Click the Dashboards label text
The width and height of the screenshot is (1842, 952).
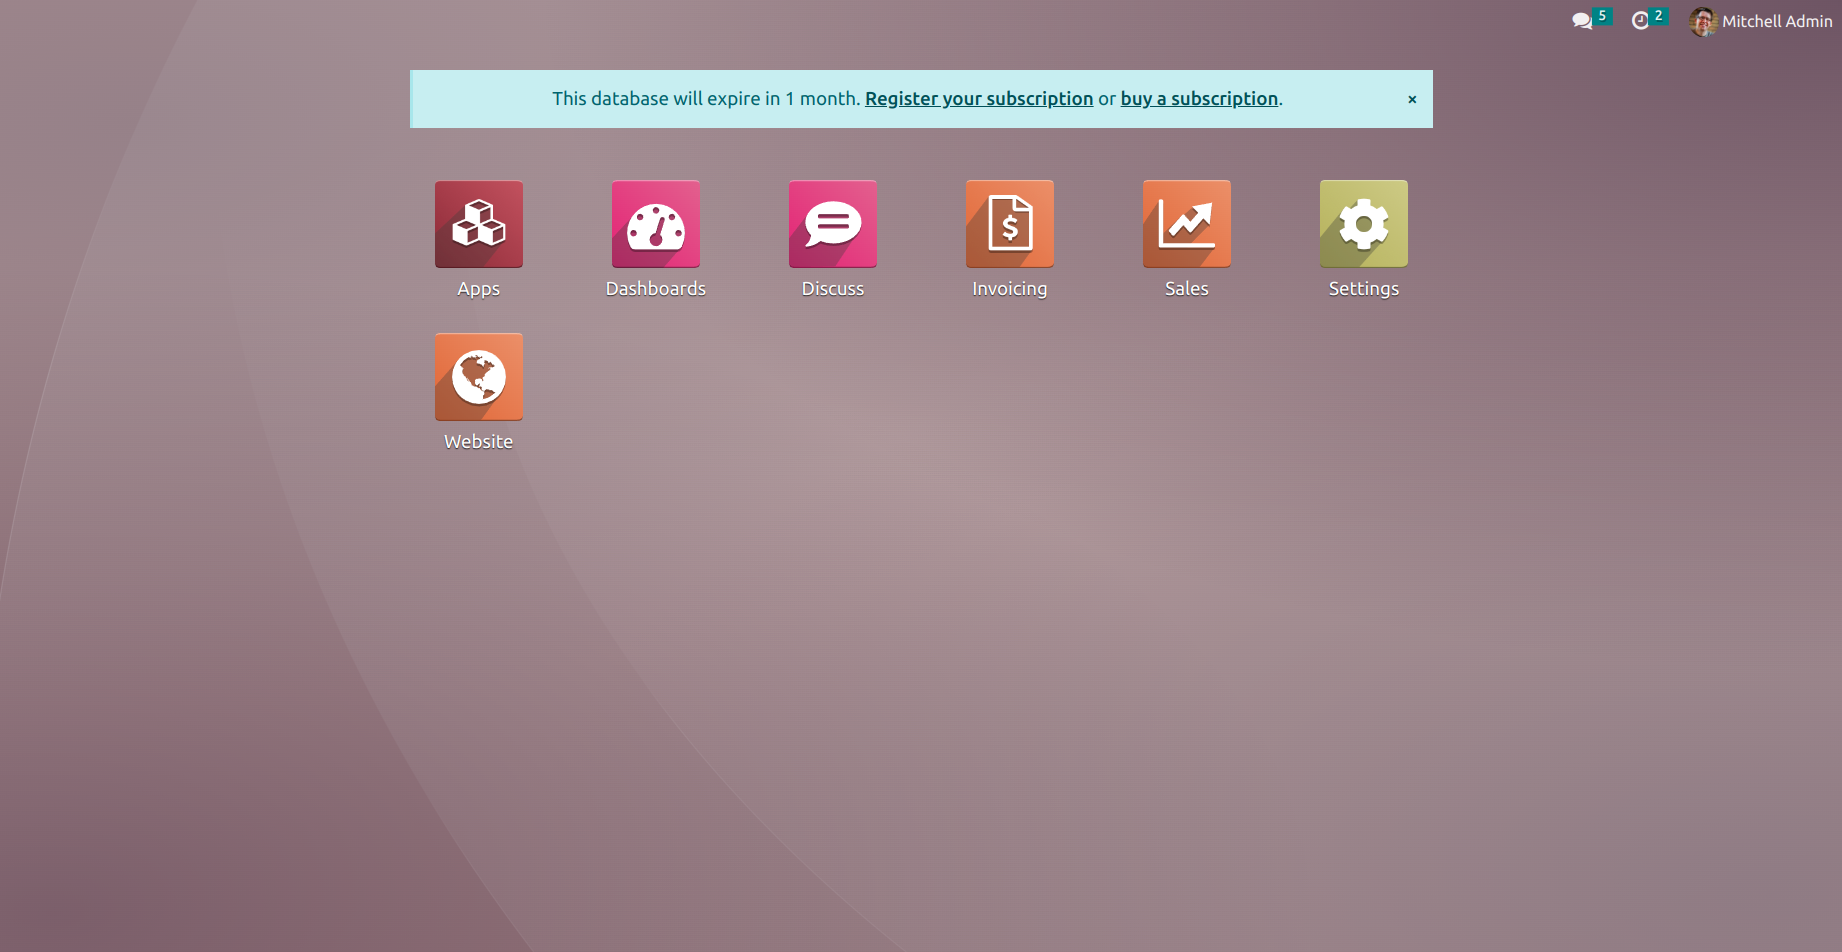656,289
